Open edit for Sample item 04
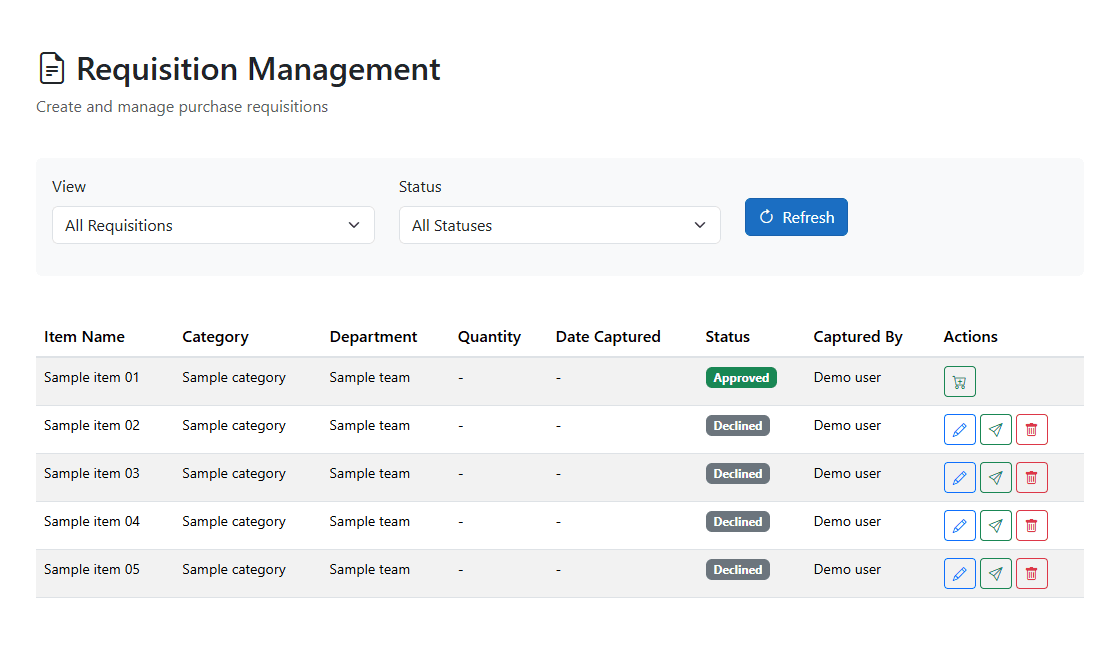 point(959,525)
